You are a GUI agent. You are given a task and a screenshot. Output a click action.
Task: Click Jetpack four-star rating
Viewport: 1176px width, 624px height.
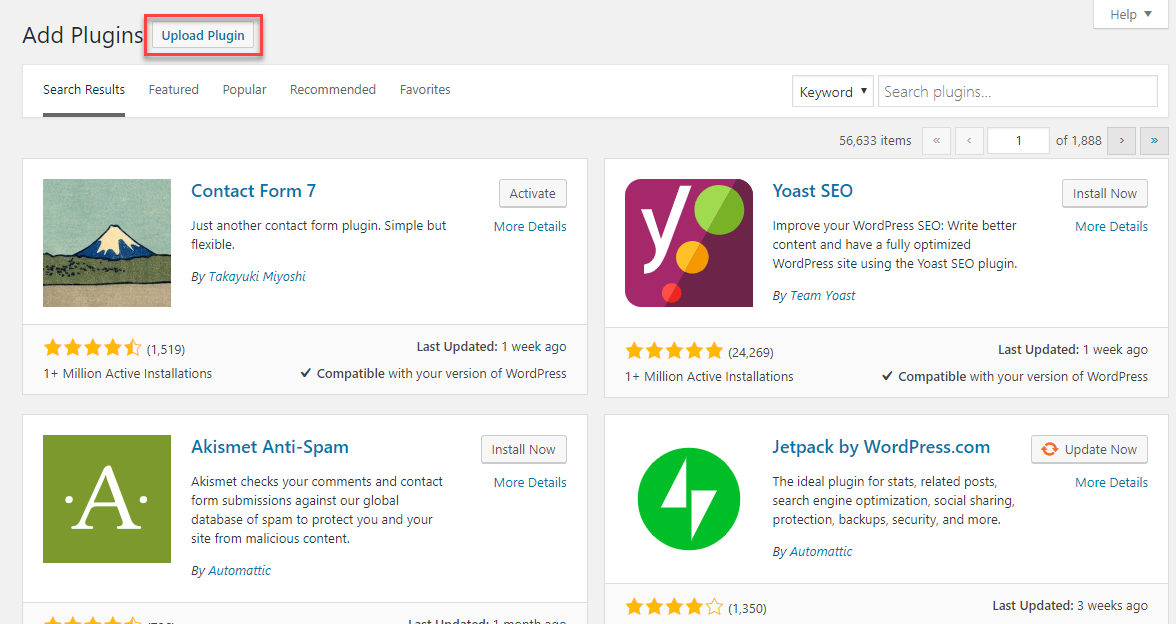[x=674, y=607]
